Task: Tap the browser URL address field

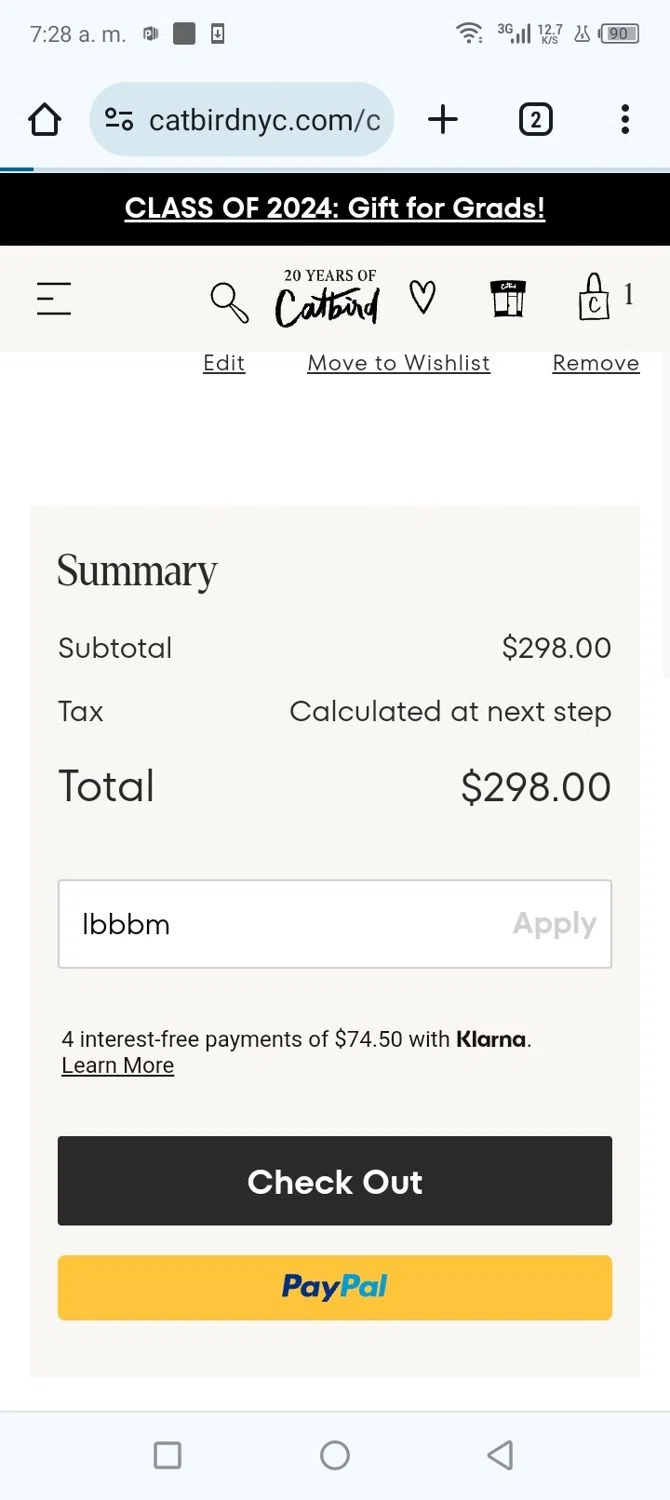Action: [x=265, y=120]
